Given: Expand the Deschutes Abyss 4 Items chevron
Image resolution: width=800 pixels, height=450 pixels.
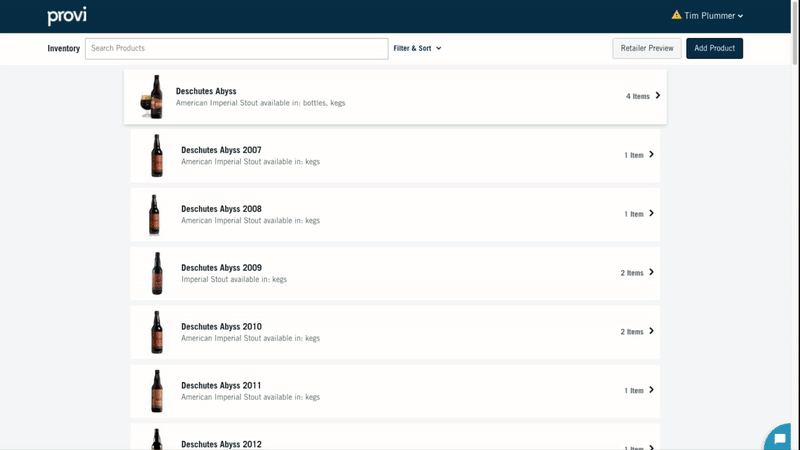Looking at the screenshot, I should point(658,95).
